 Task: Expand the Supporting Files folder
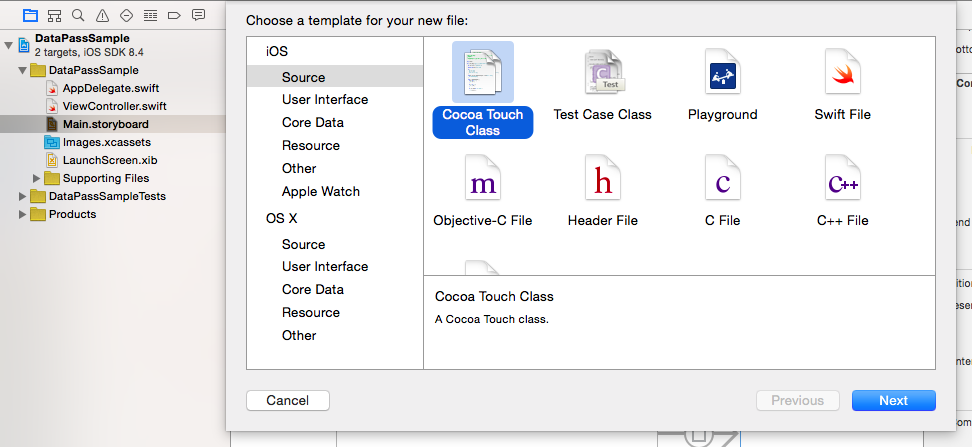coord(37,178)
